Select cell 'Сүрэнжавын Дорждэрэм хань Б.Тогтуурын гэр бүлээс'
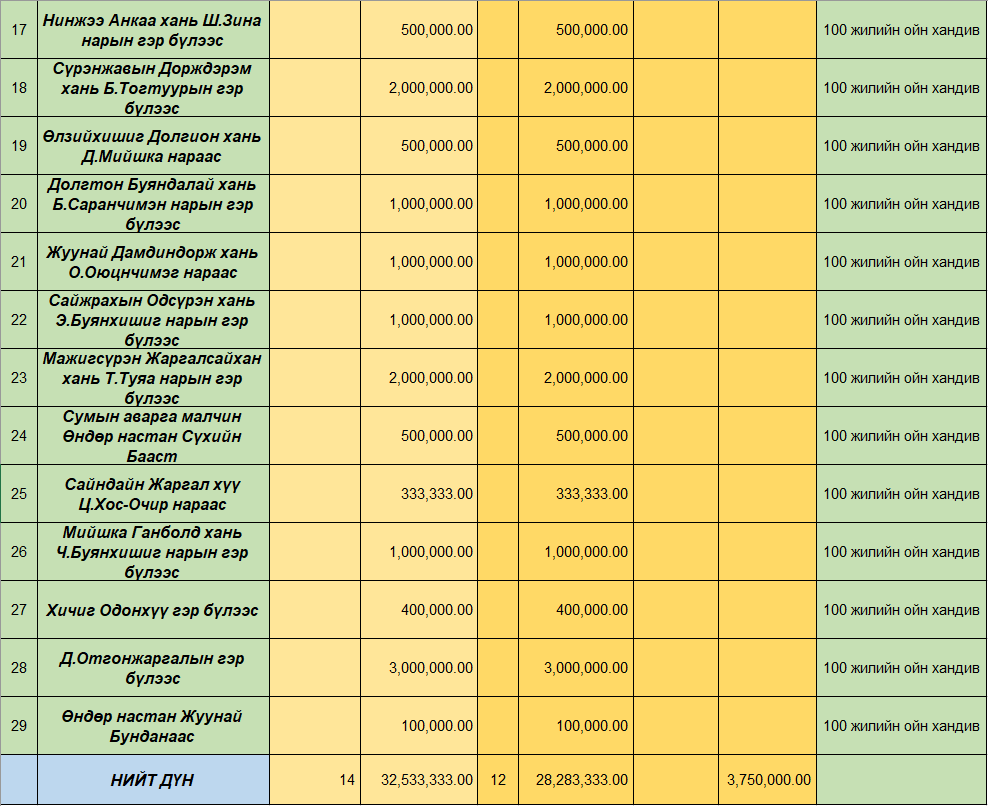988x806 pixels. coord(153,88)
